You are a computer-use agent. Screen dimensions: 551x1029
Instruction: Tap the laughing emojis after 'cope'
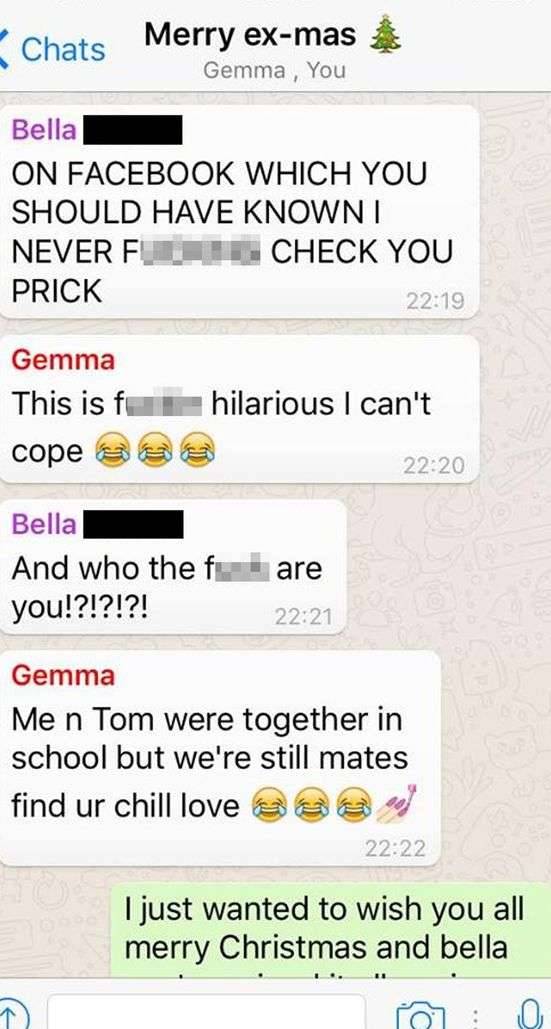[x=155, y=452]
